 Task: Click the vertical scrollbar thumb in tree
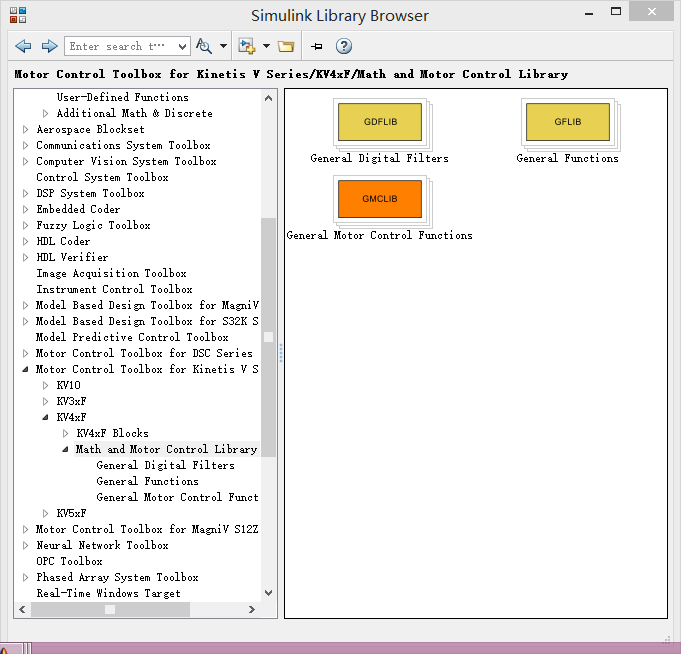click(x=268, y=337)
